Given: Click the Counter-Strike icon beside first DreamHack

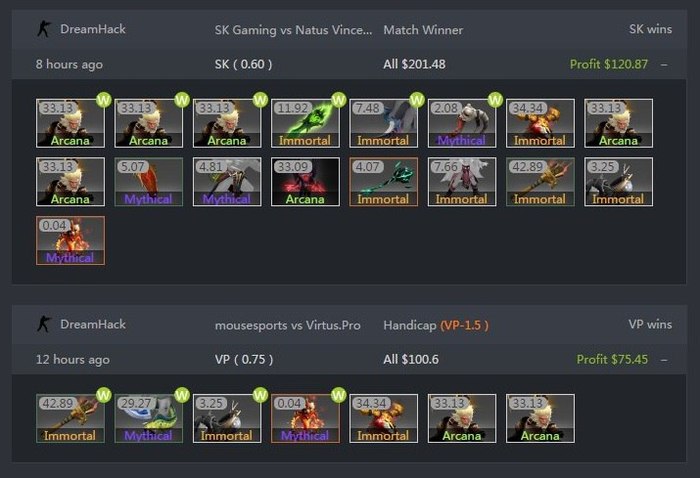Looking at the screenshot, I should (44, 29).
